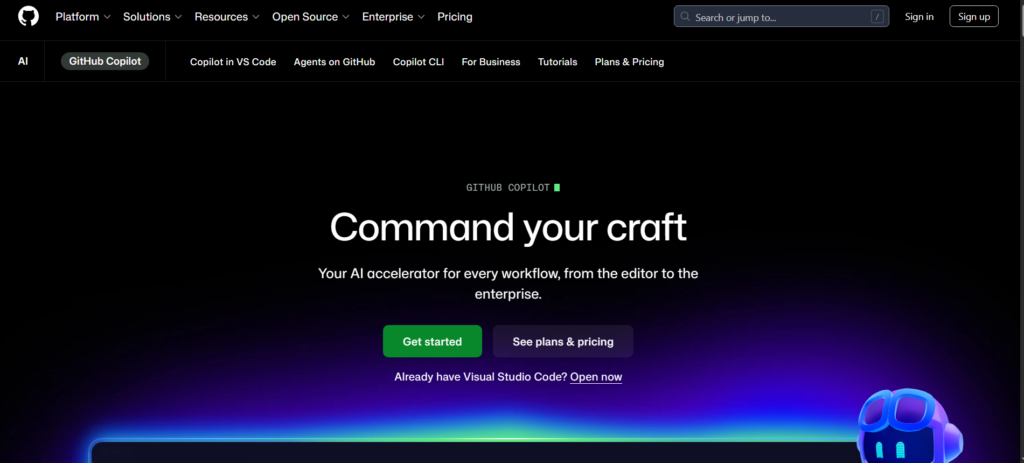The width and height of the screenshot is (1024, 463).
Task: Expand the Enterprise dropdown menu
Action: point(393,17)
